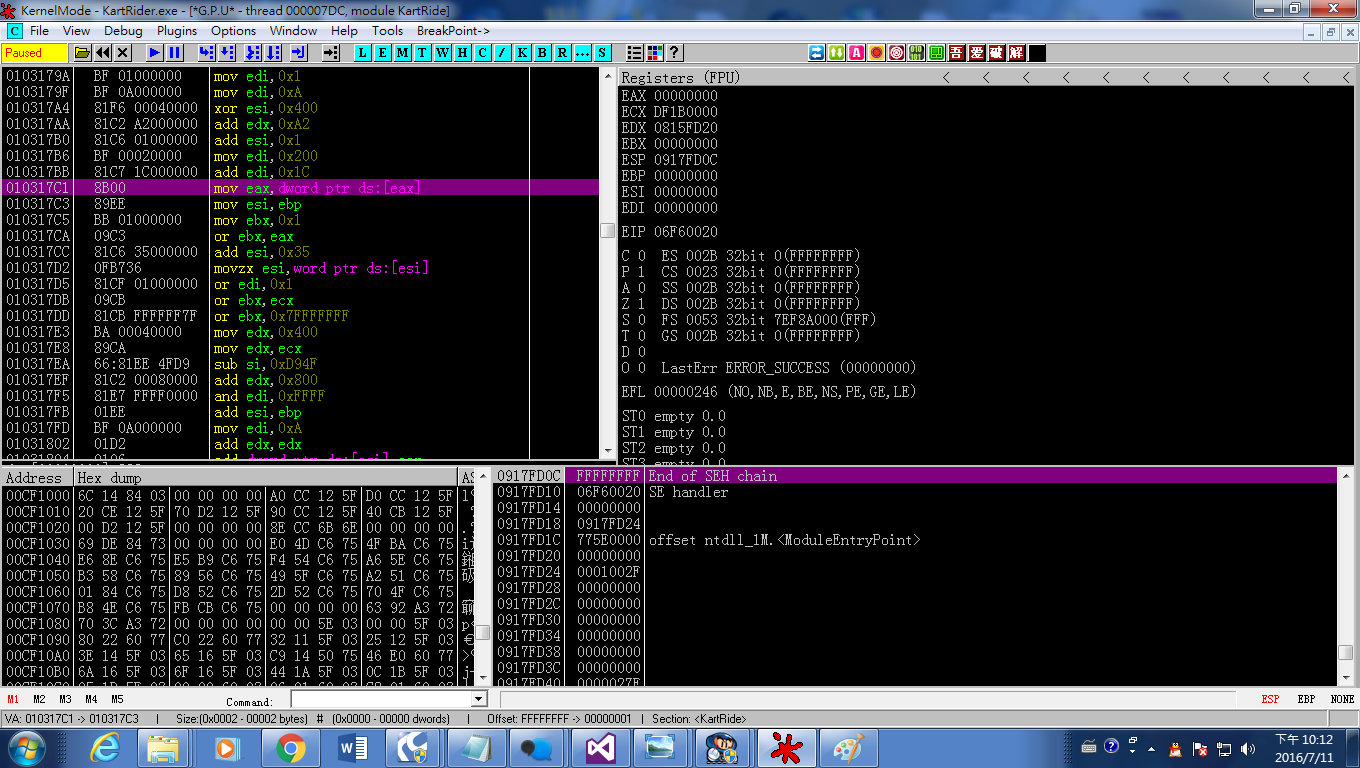The height and width of the screenshot is (768, 1360).
Task: Click the appearance colors grid icon
Action: tap(654, 53)
